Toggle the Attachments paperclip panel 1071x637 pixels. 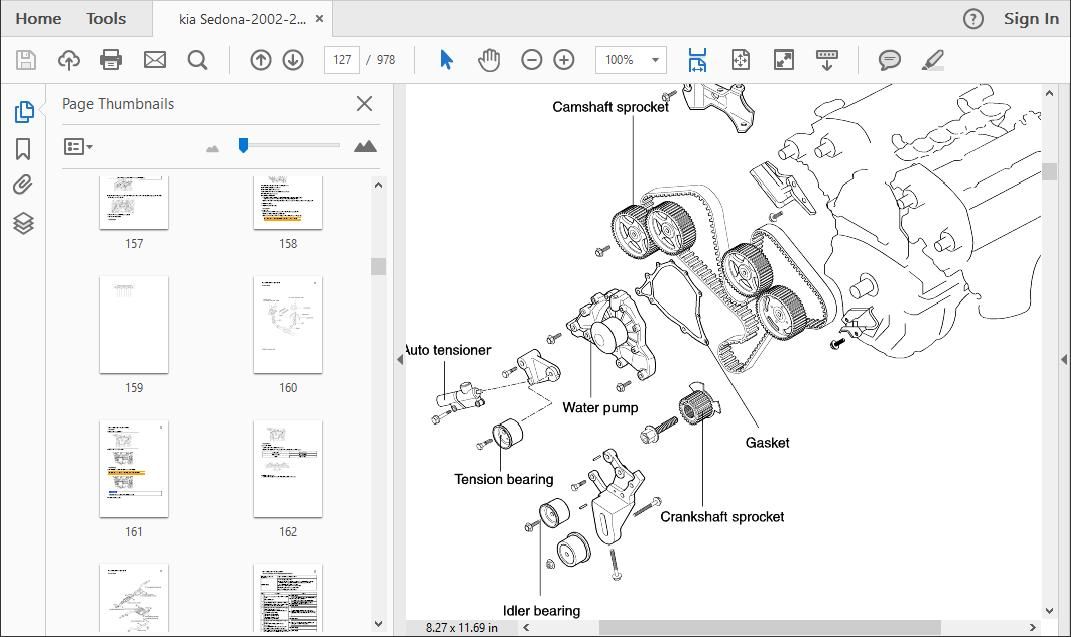(x=23, y=185)
